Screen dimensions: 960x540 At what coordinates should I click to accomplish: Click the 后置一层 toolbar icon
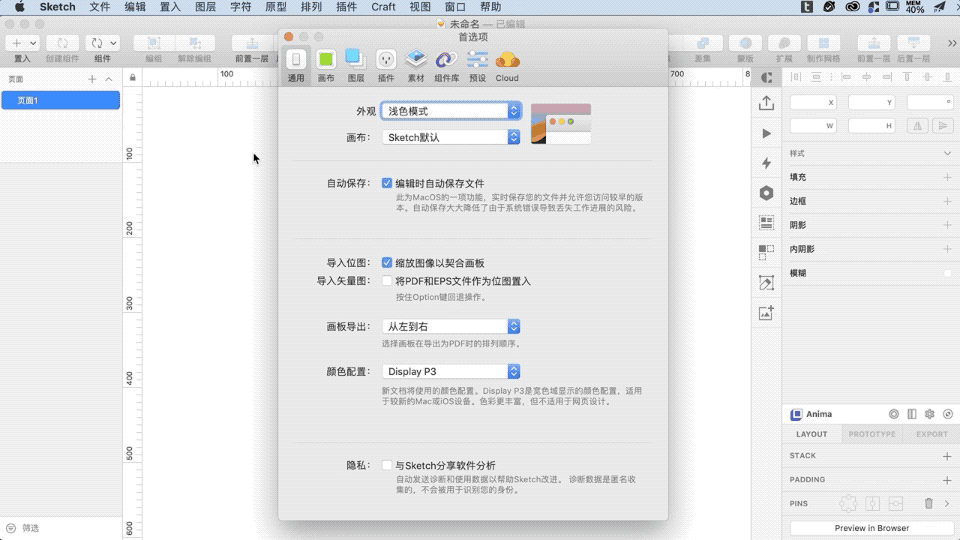coord(913,43)
